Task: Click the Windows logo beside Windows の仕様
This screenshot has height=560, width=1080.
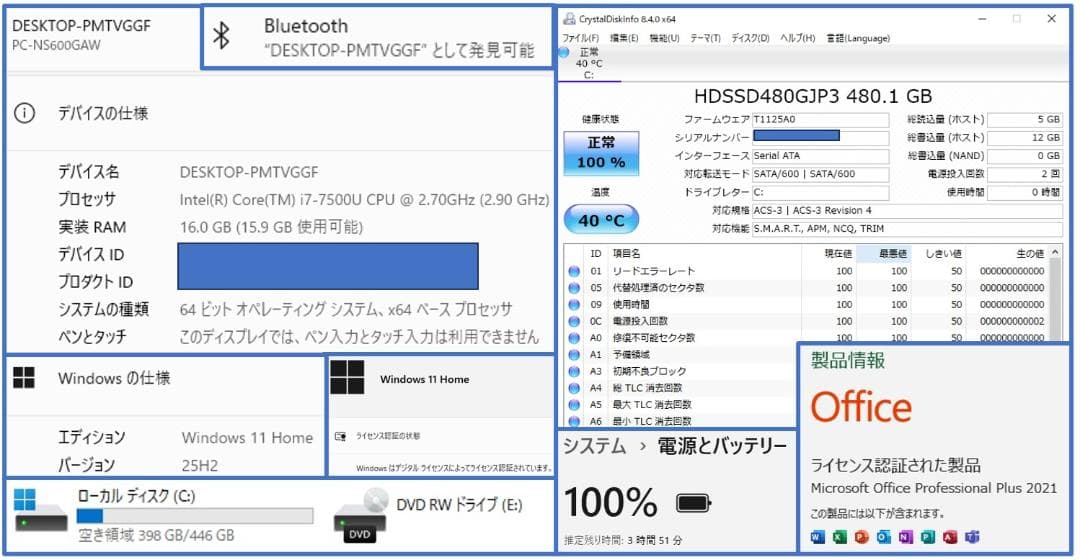Action: 24,377
